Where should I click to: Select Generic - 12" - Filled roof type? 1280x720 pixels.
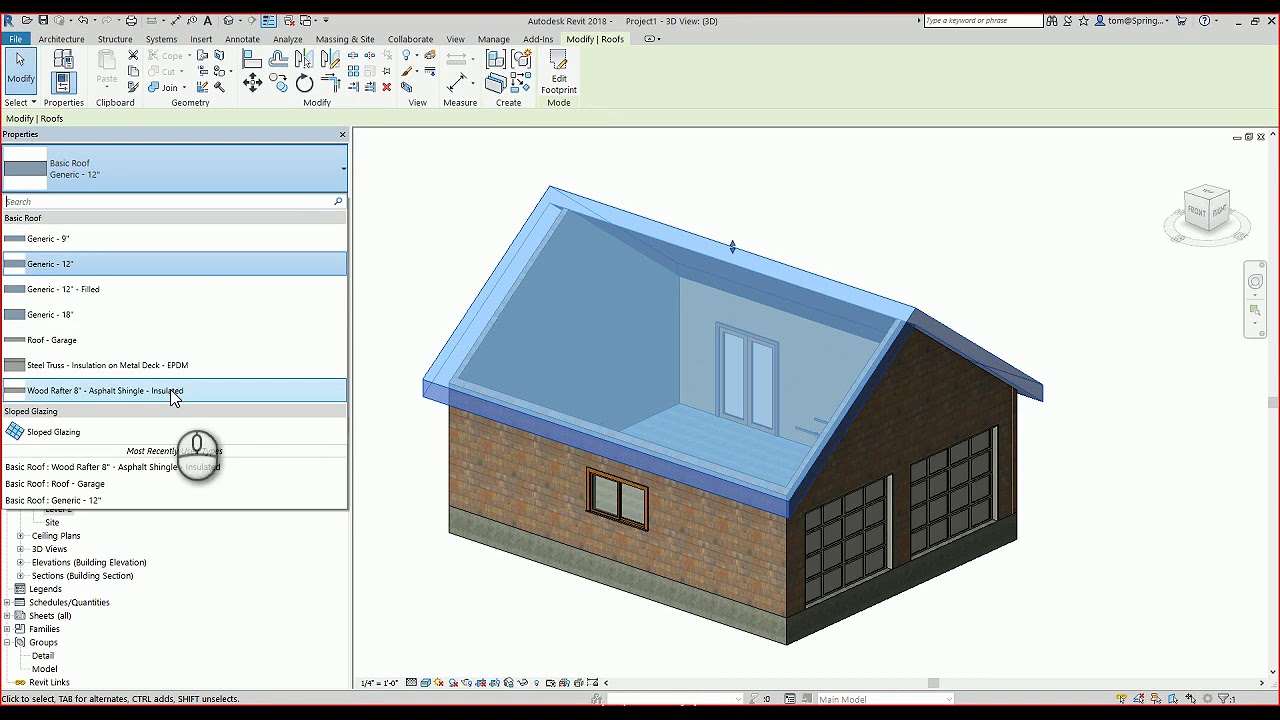click(x=175, y=289)
